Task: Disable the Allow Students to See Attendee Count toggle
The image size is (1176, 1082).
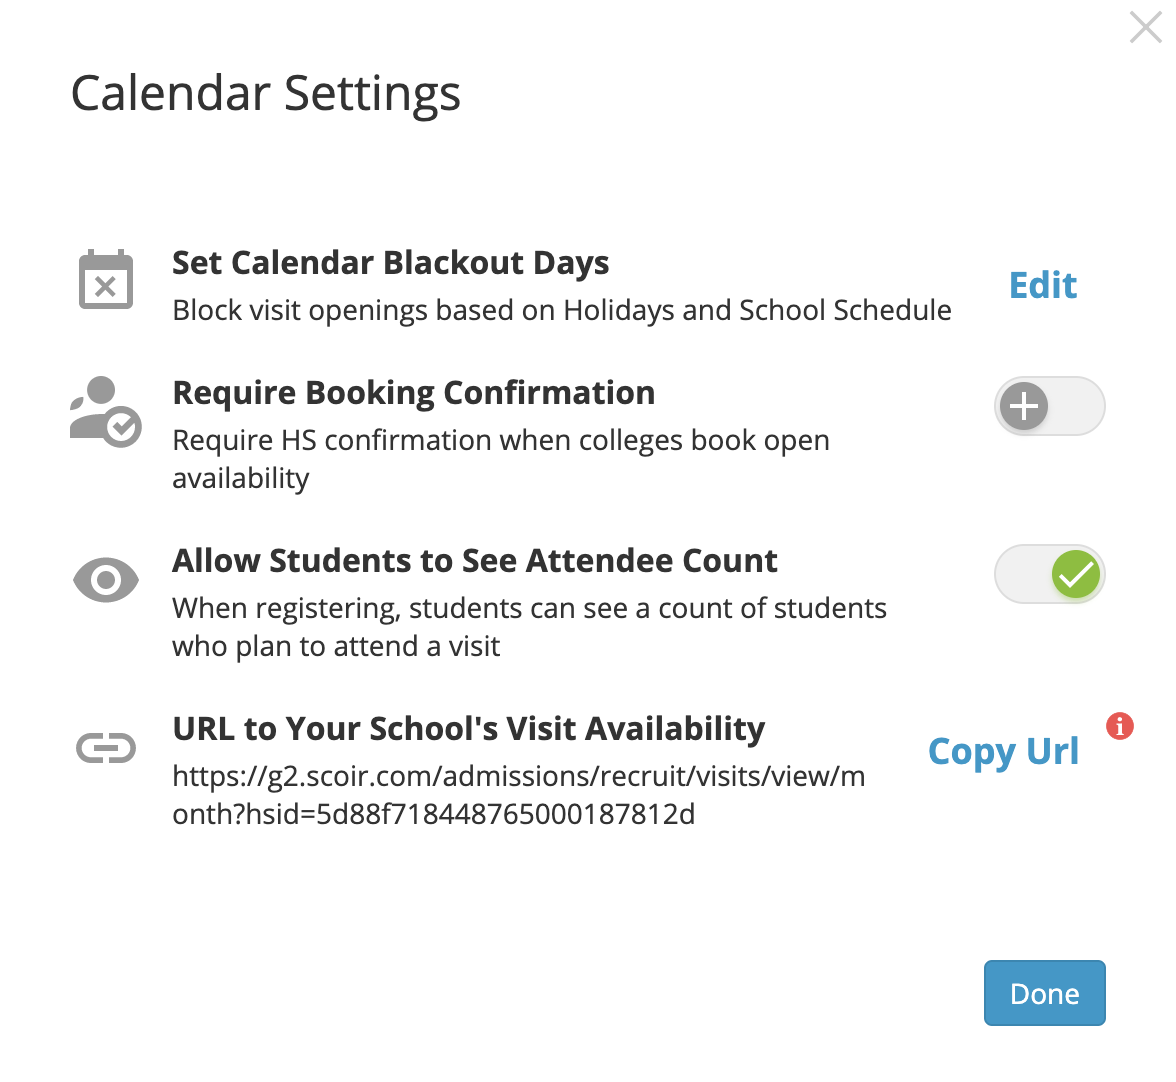Action: coord(1049,574)
